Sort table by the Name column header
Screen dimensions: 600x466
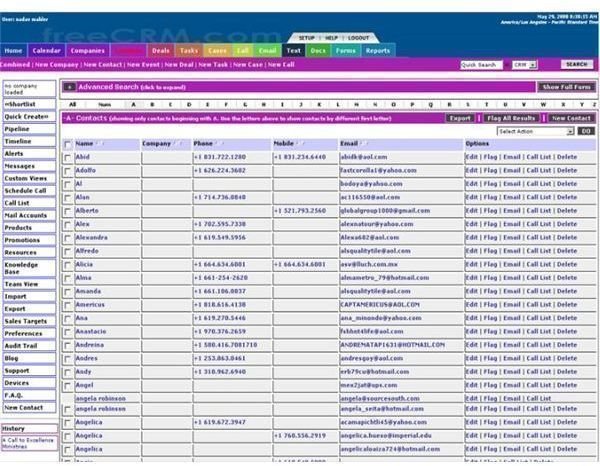click(x=84, y=144)
